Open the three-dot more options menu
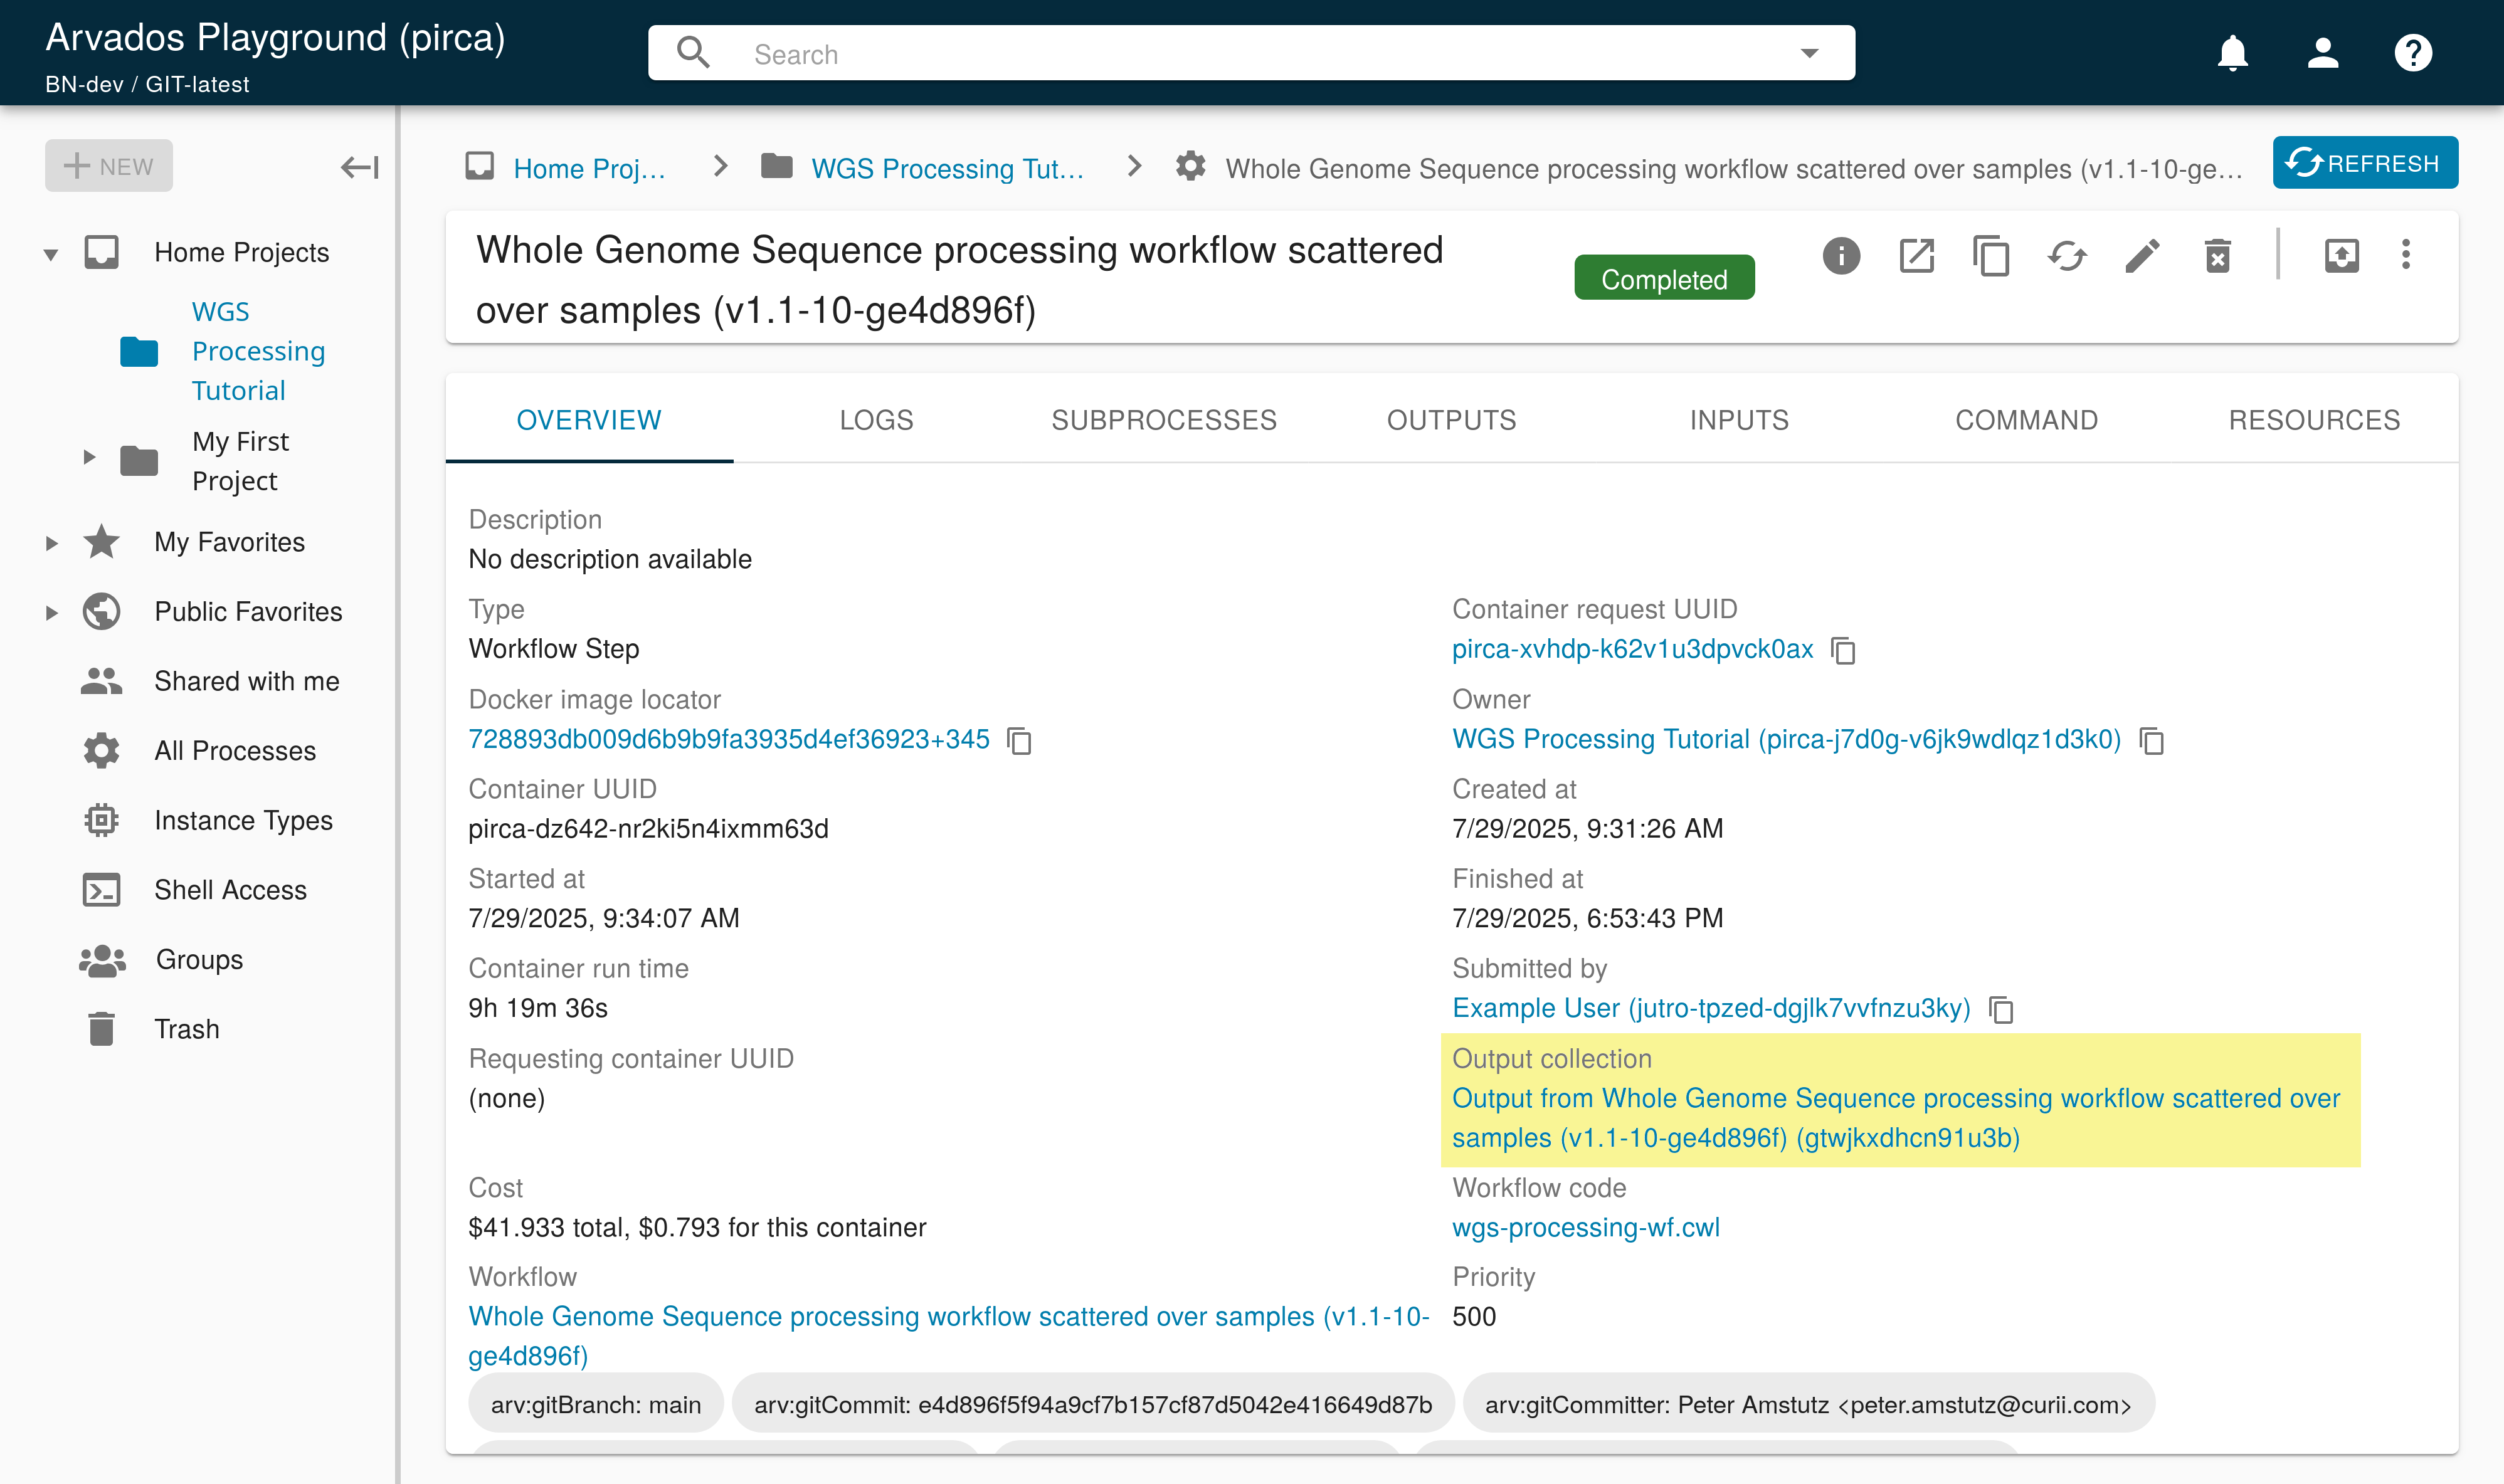The height and width of the screenshot is (1484, 2504). tap(2406, 254)
